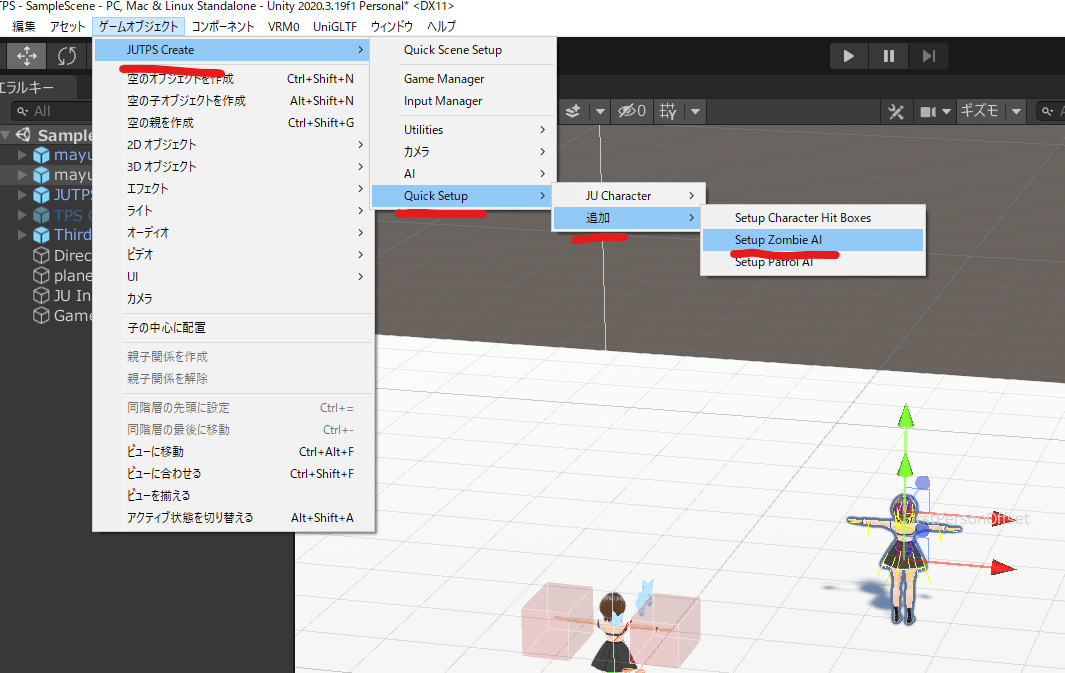Click the green Y-axis gizmo arrow
The image size is (1065, 673).
906,420
